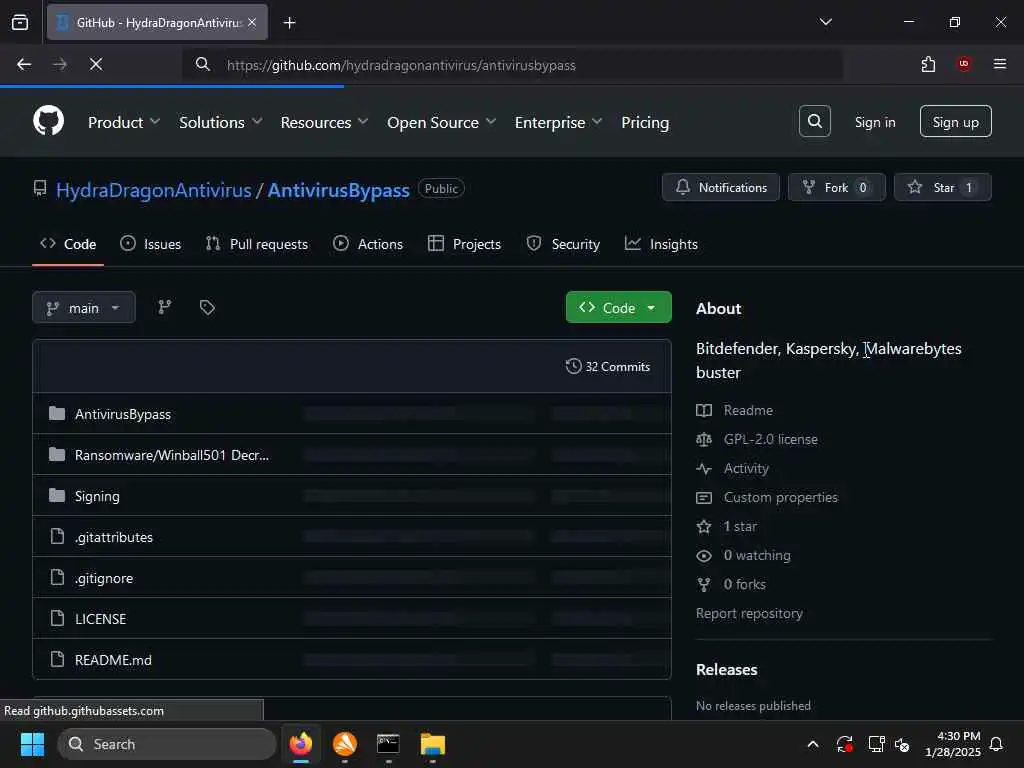
Task: Stop page loading with the X button
Action: tap(95, 64)
